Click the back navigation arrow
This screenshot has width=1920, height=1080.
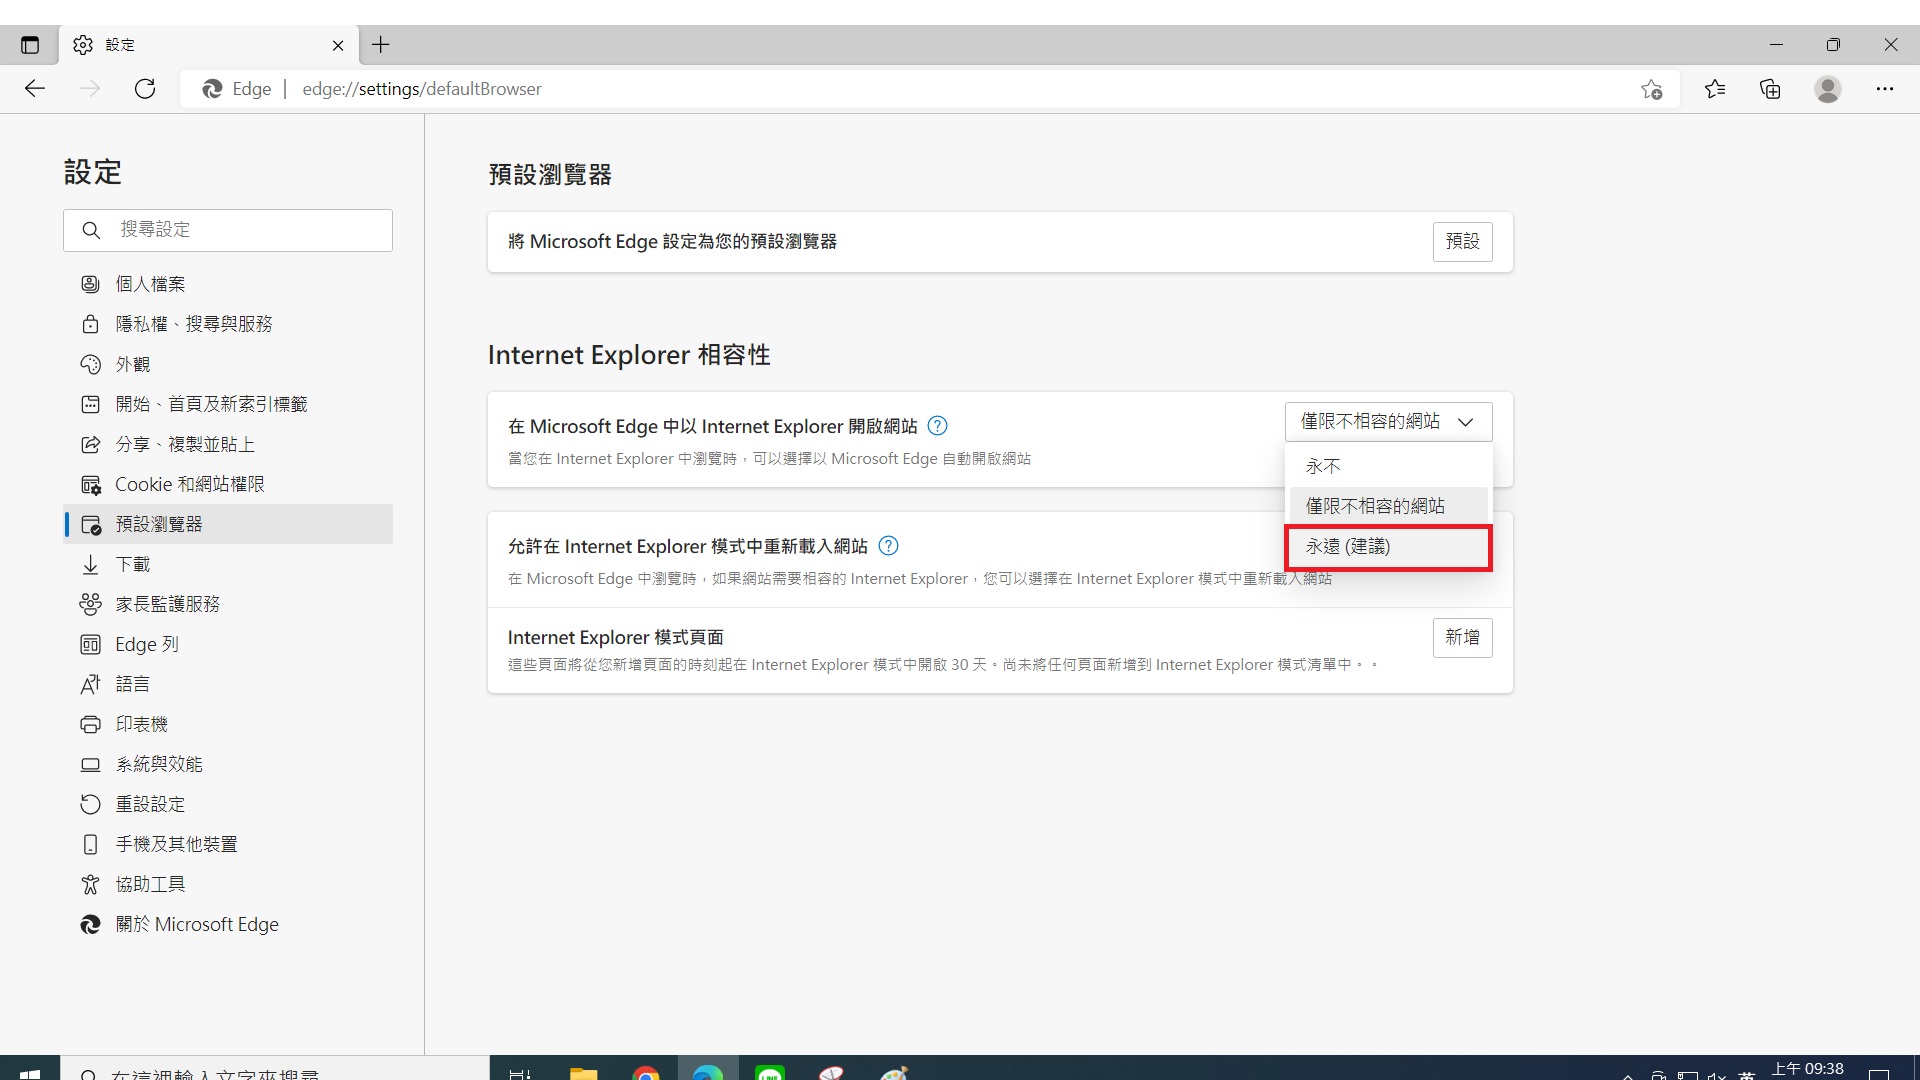pyautogui.click(x=35, y=89)
